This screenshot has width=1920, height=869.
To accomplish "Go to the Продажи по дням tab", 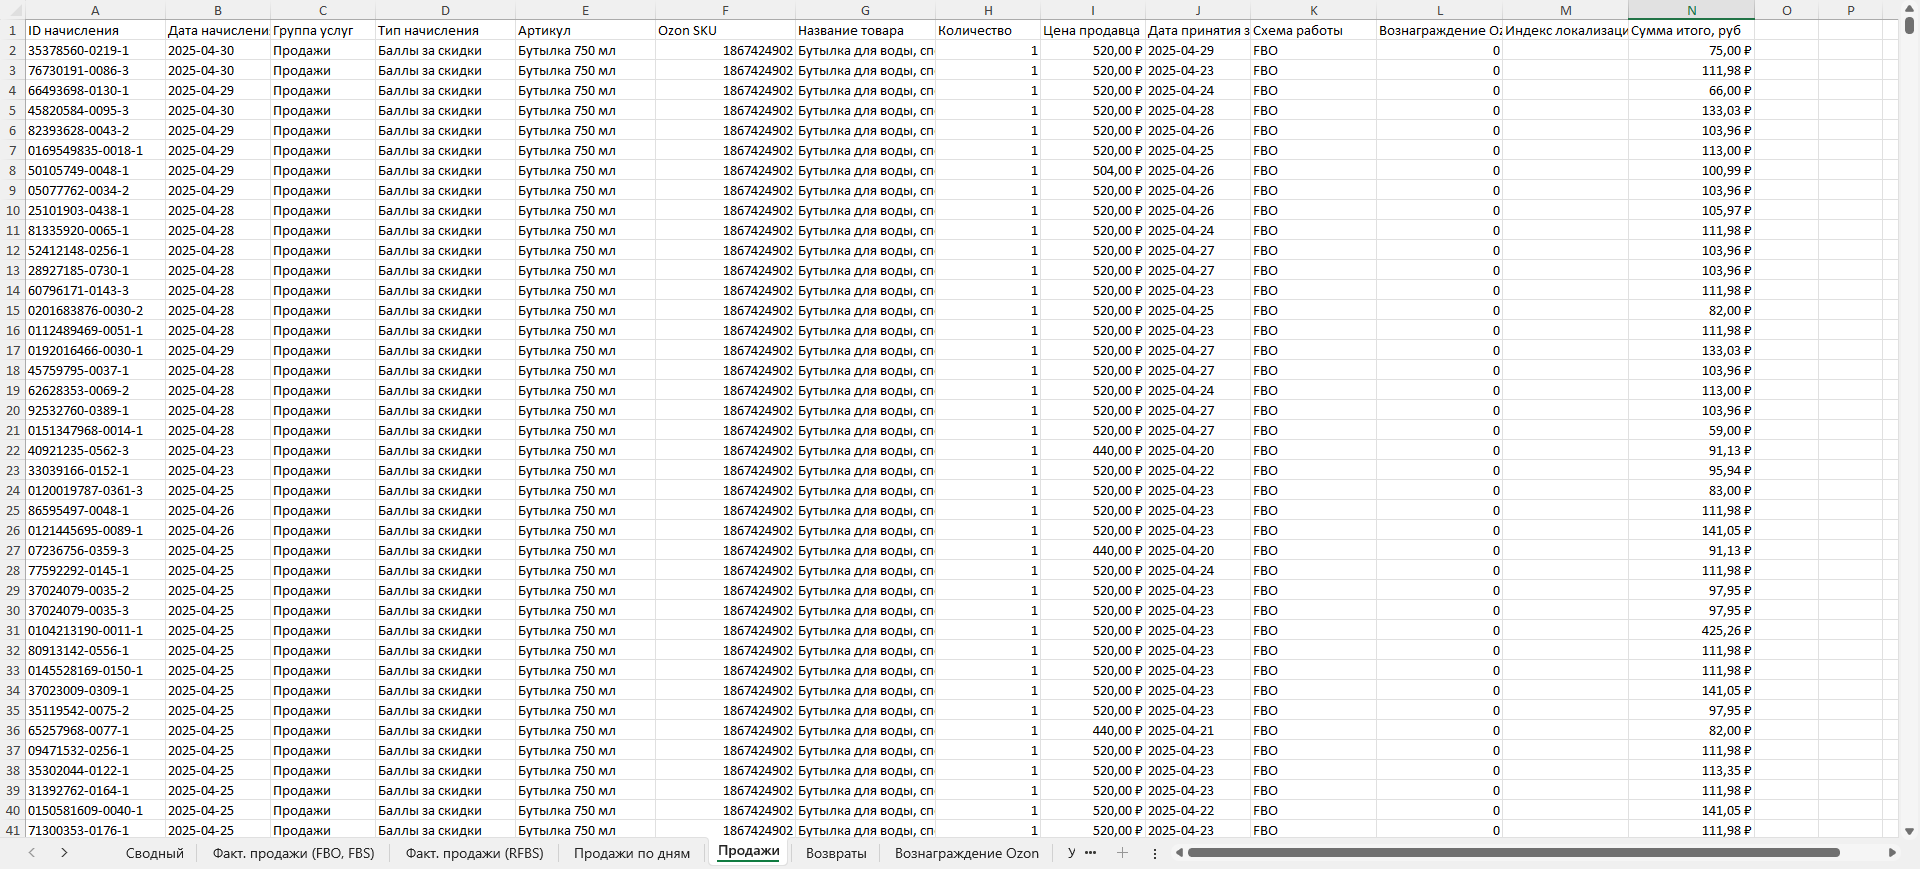I will [x=632, y=853].
